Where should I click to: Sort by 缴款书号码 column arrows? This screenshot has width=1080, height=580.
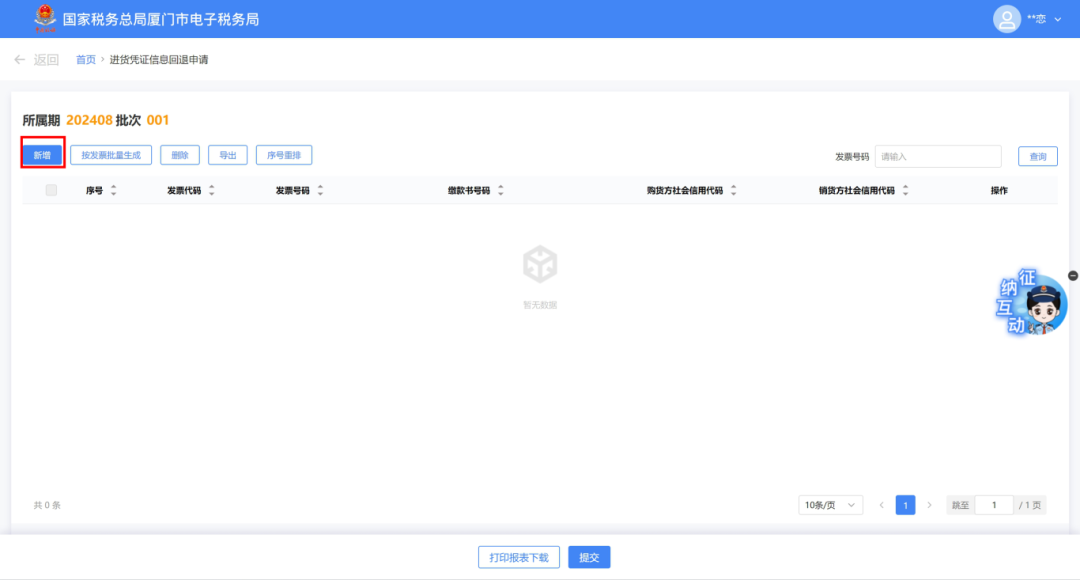tap(501, 190)
